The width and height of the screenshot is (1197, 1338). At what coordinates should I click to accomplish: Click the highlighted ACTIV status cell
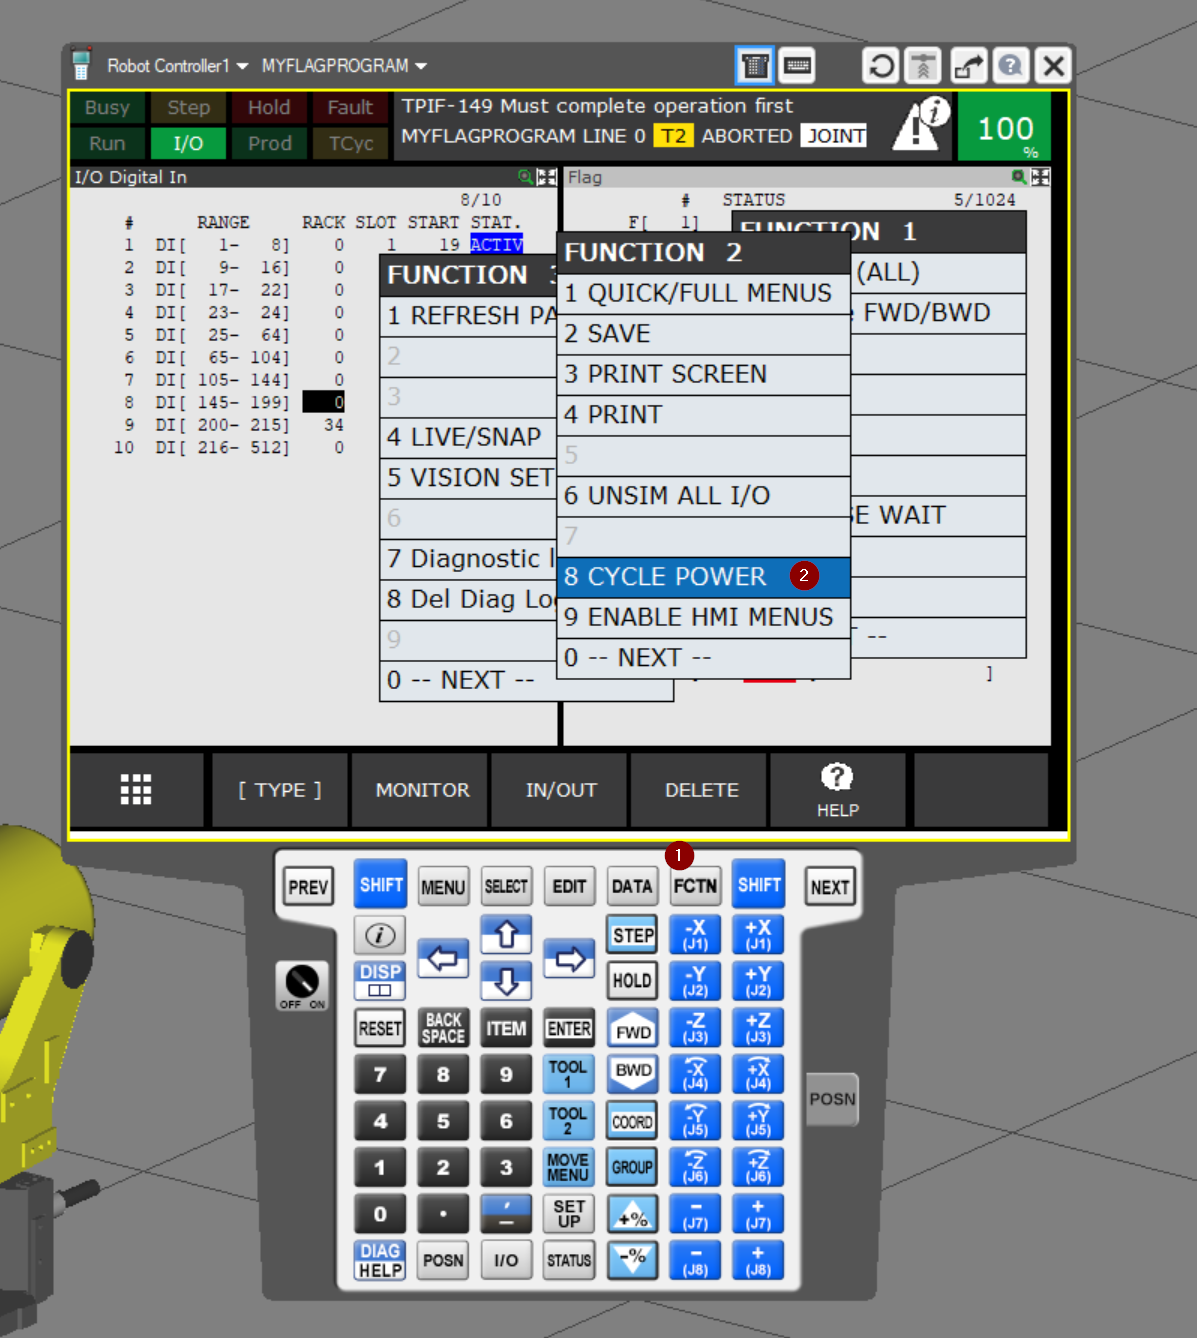click(496, 244)
